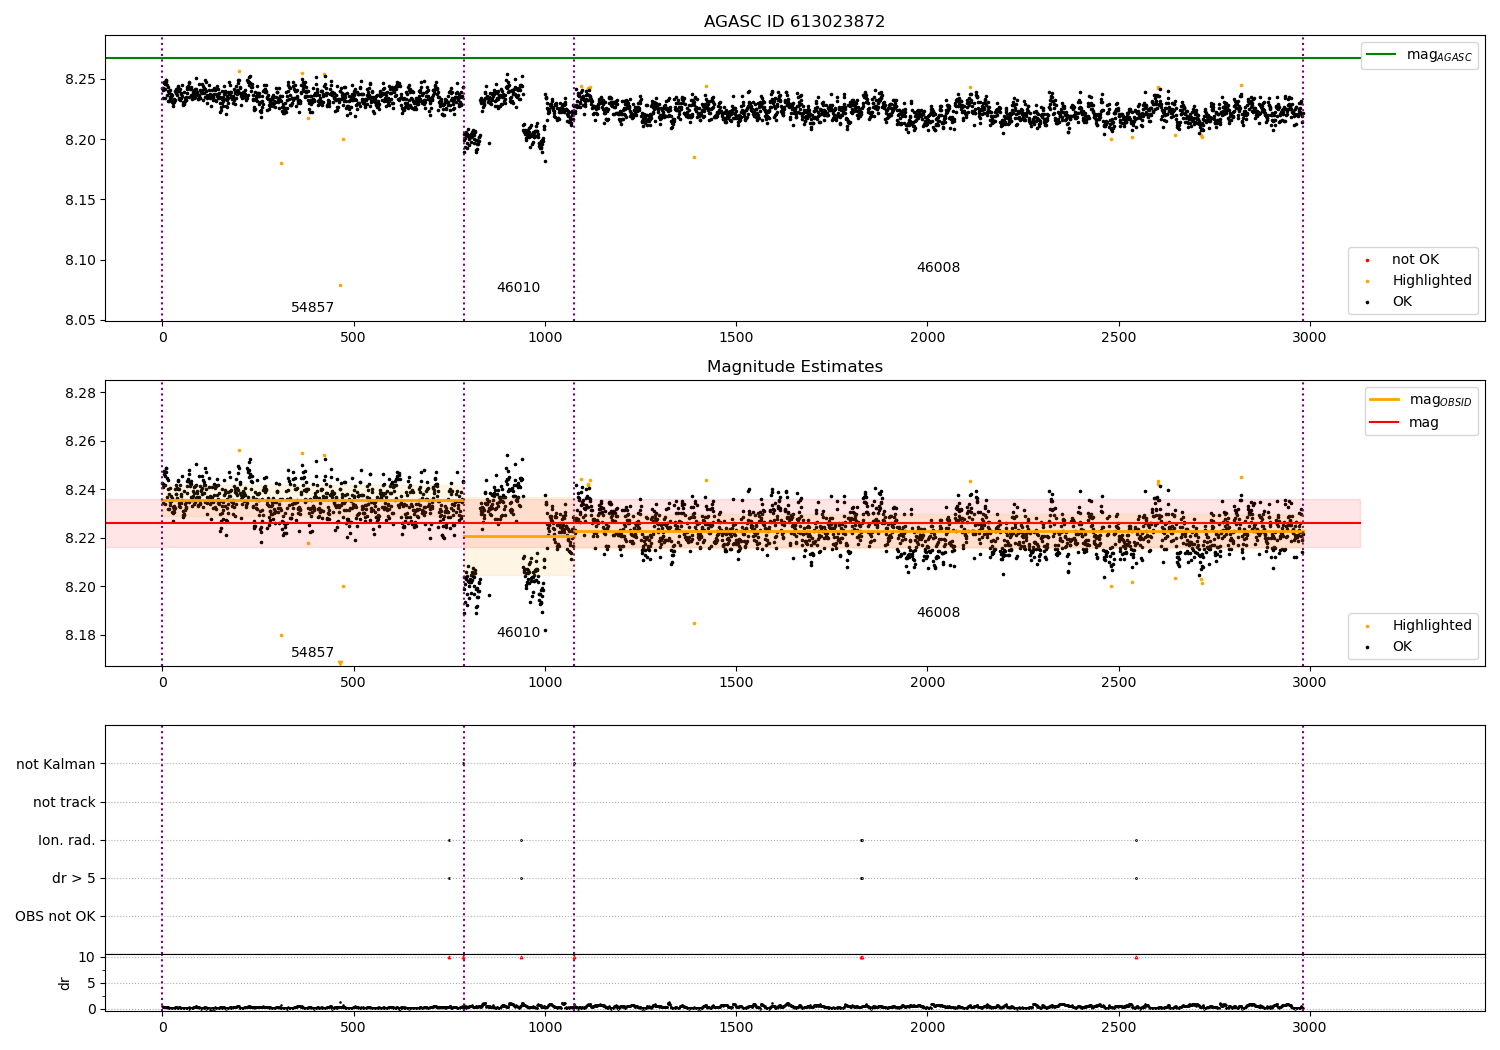
Task: Click the orange outlier point near 8.08 magnitude
Action: pos(340,285)
